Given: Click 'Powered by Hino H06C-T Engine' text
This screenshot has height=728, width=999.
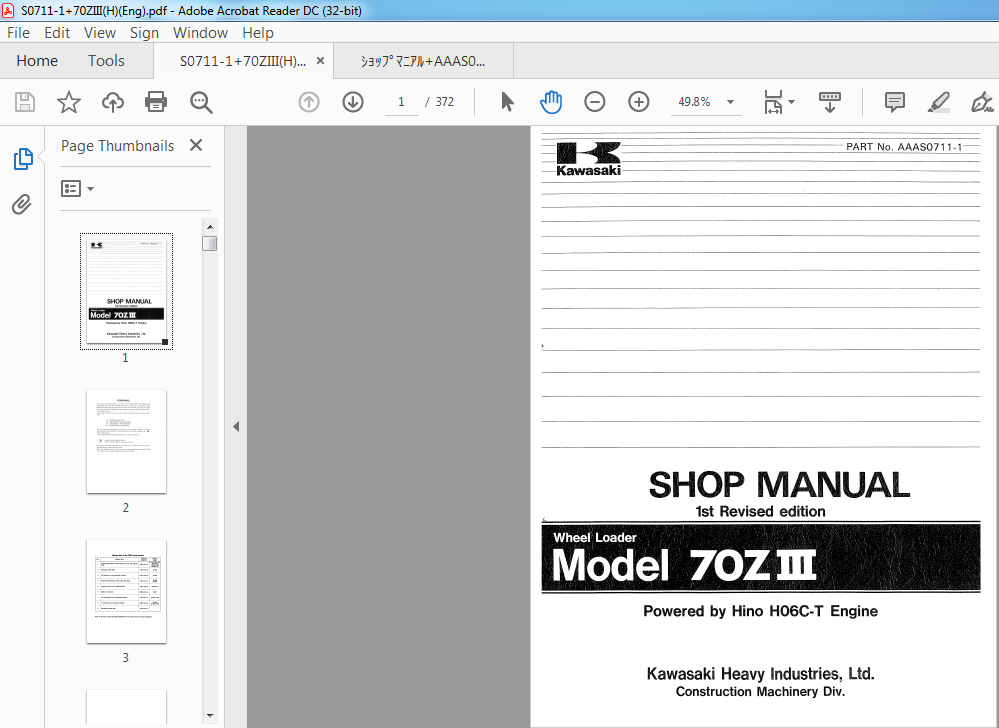Looking at the screenshot, I should 760,611.
